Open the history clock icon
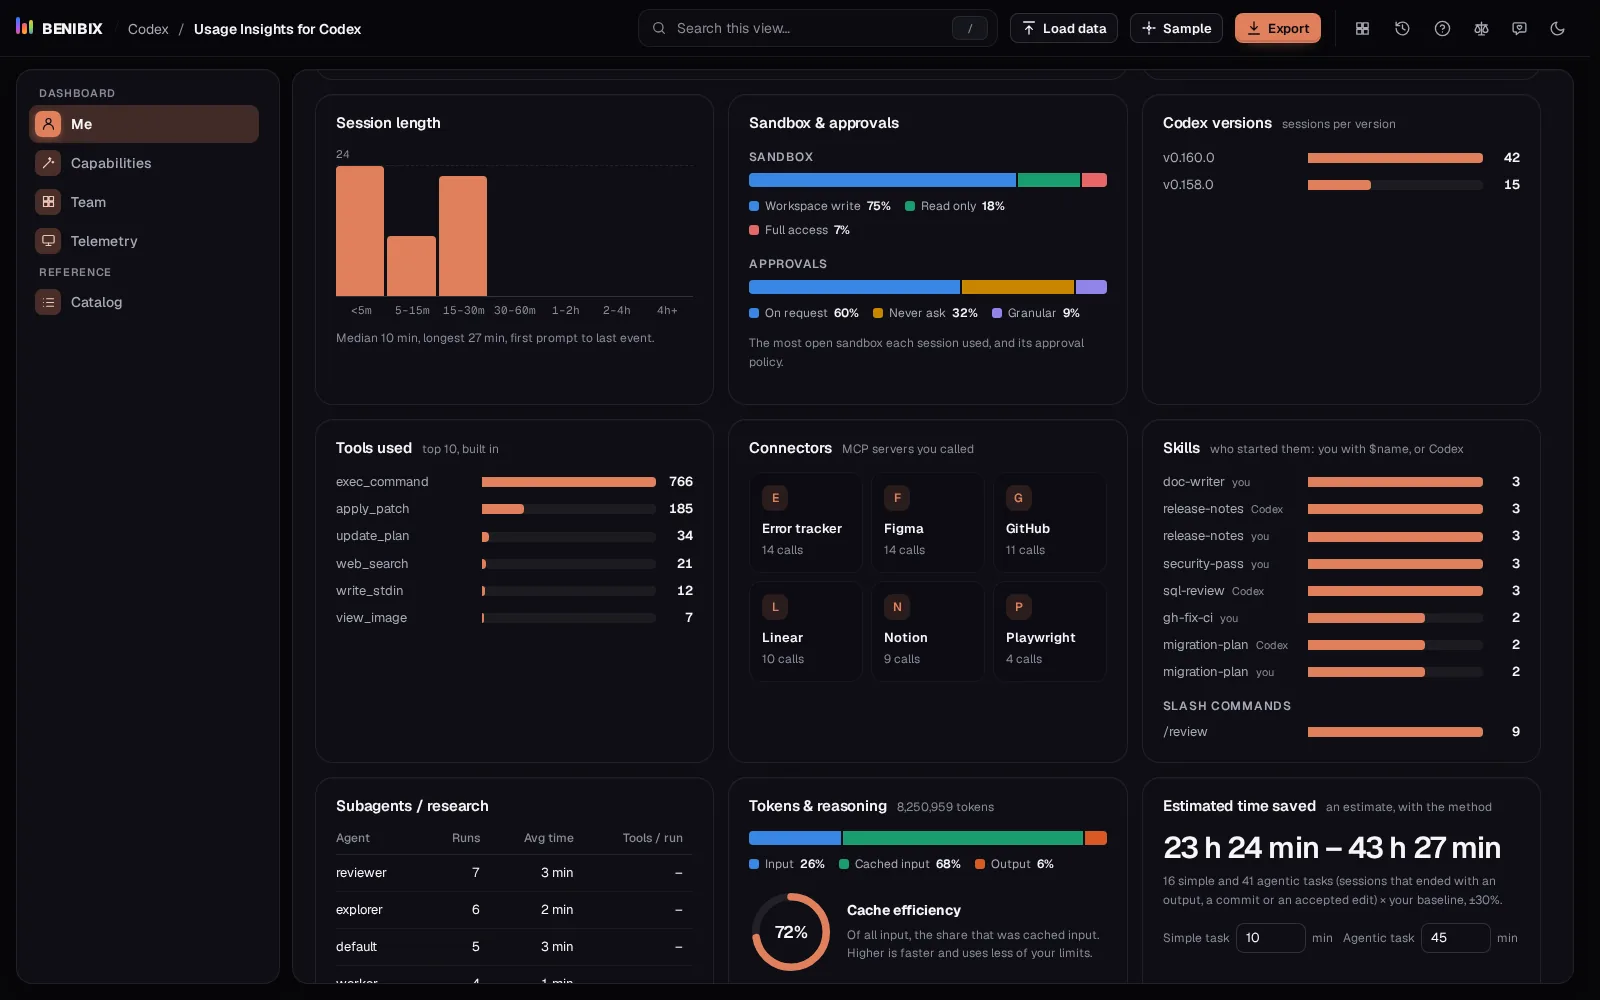Image resolution: width=1600 pixels, height=1000 pixels. point(1402,28)
